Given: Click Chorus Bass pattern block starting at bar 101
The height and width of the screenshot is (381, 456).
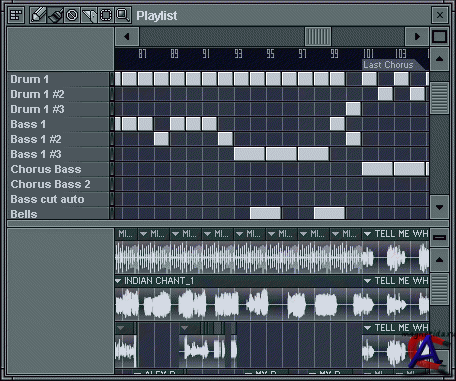Looking at the screenshot, I should pyautogui.click(x=377, y=169).
